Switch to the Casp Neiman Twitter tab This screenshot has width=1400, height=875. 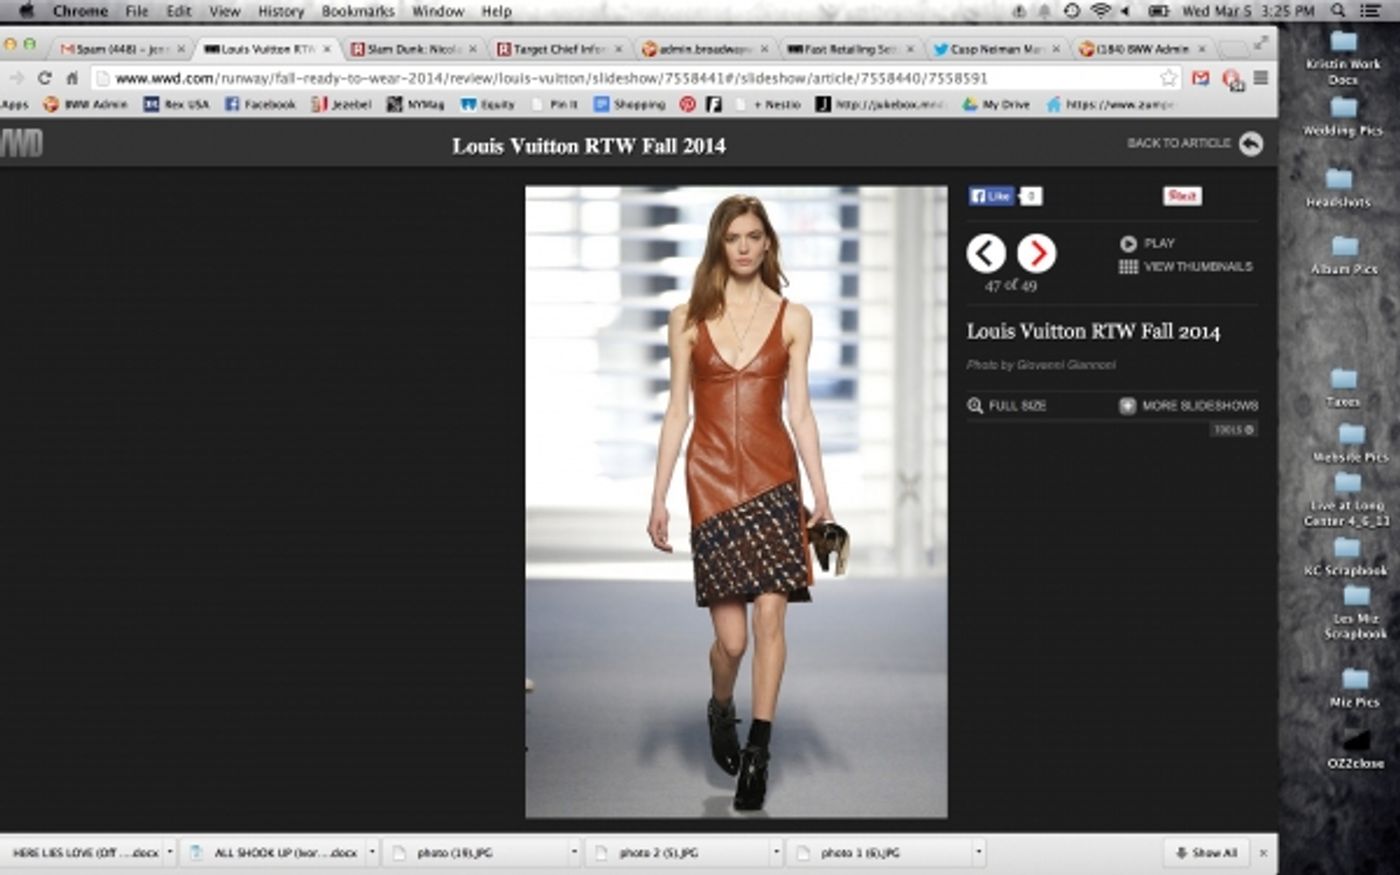click(996, 49)
